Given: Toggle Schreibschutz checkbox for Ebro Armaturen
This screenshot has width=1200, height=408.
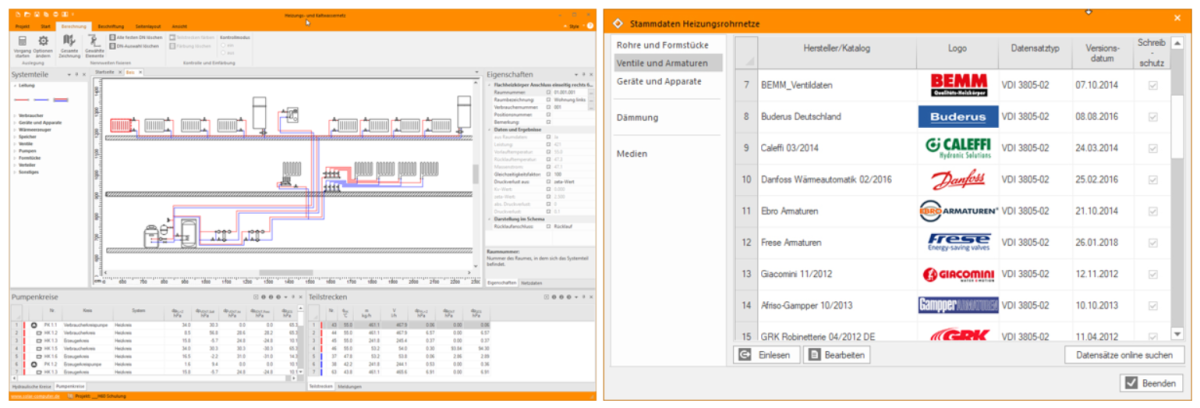Looking at the screenshot, I should 1153,212.
